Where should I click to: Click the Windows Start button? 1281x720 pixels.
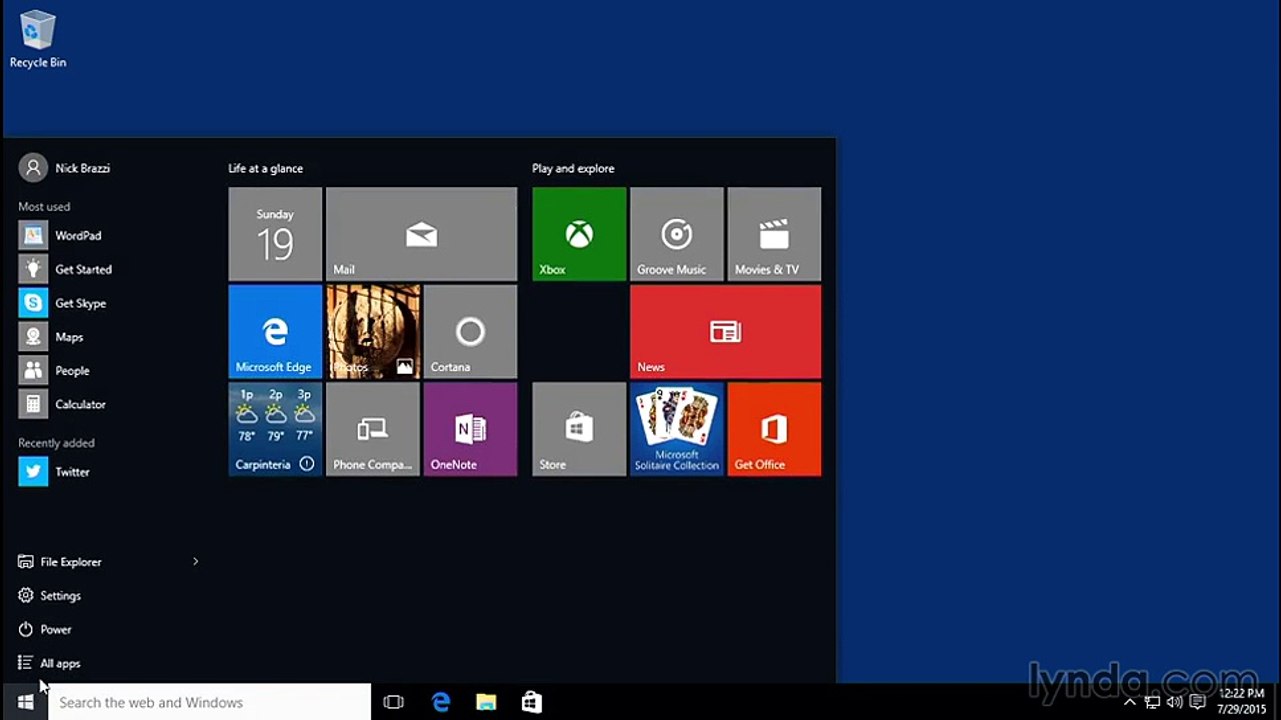25,702
